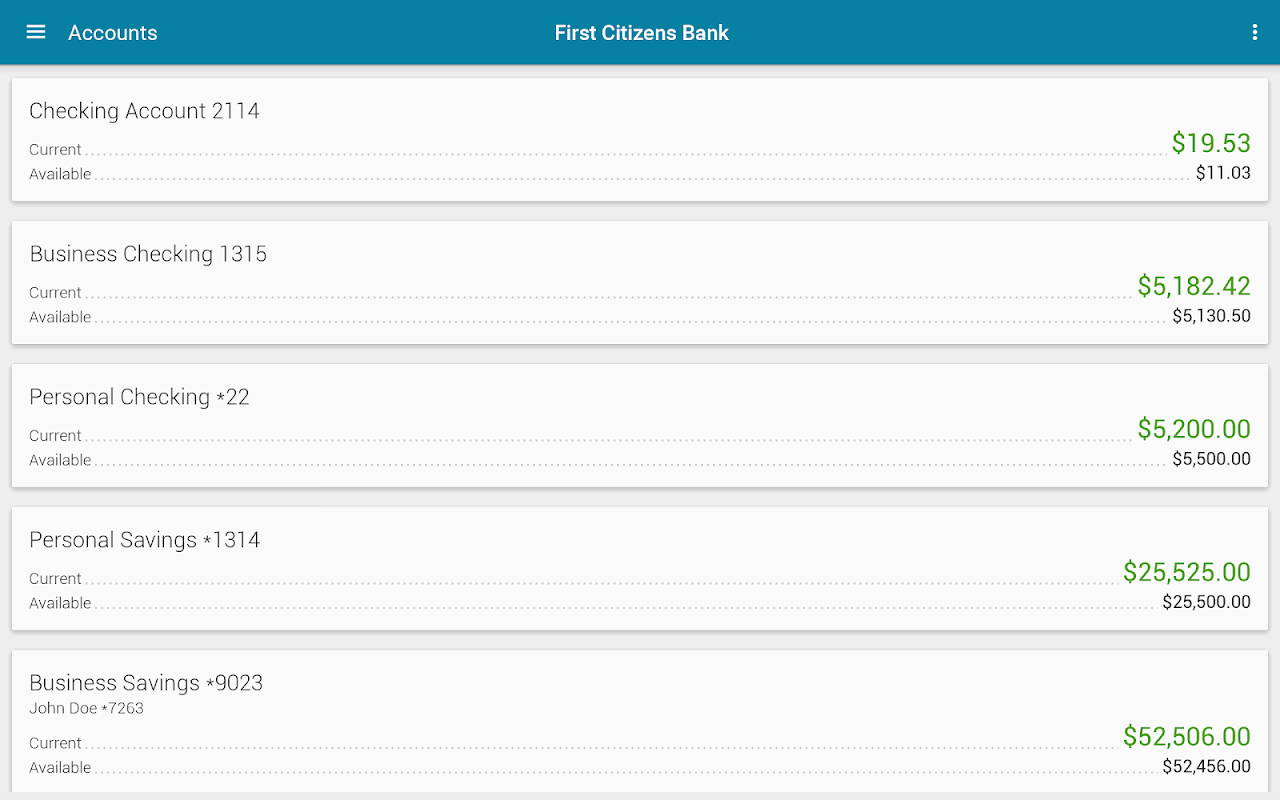Click the $52,456.00 available balance

pos(1206,767)
